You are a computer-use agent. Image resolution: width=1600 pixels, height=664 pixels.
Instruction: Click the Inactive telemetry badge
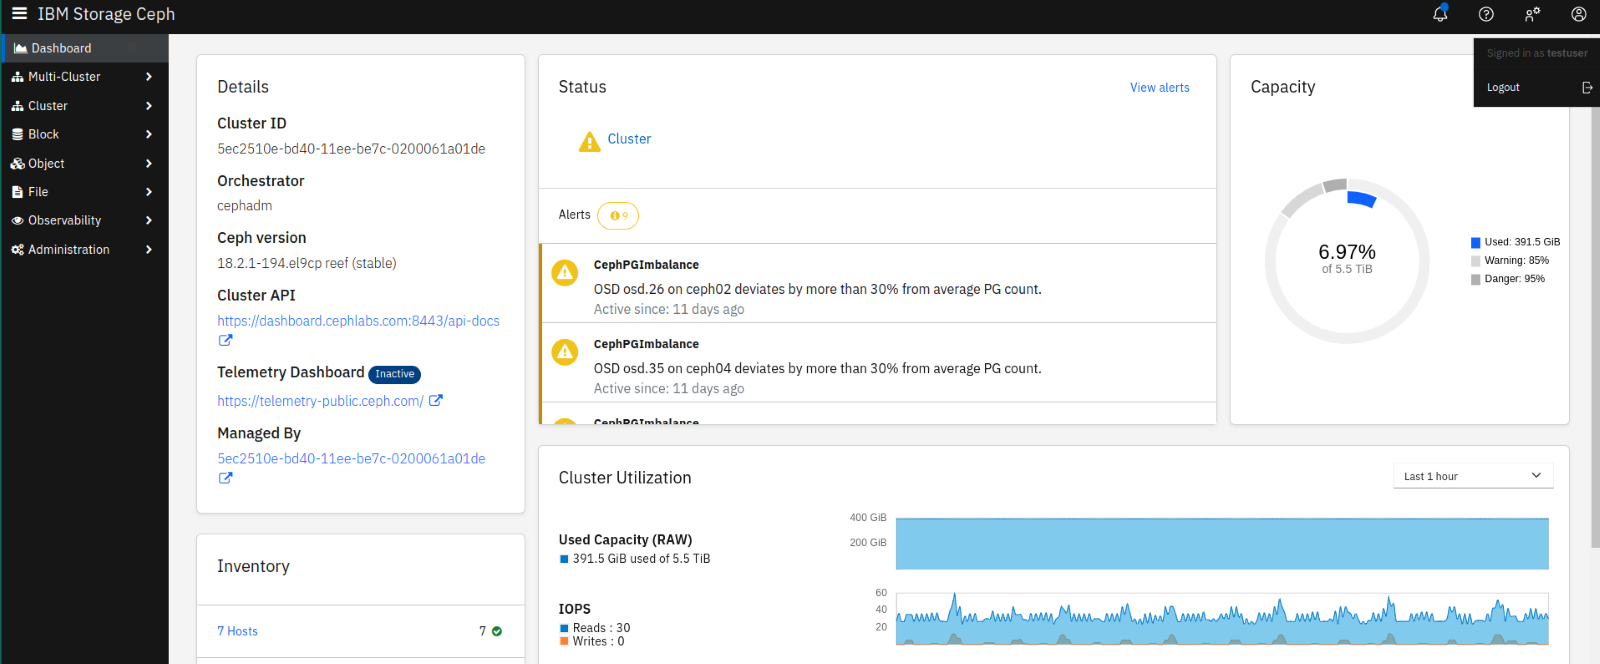point(395,374)
